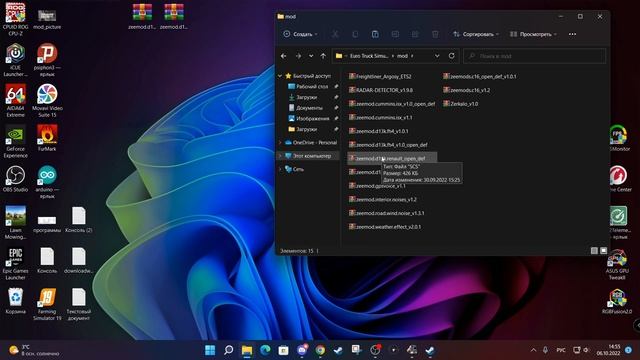Select file zeemod.gpsvoice_v1.1
Screen dimensions: 640x360
(x=377, y=186)
